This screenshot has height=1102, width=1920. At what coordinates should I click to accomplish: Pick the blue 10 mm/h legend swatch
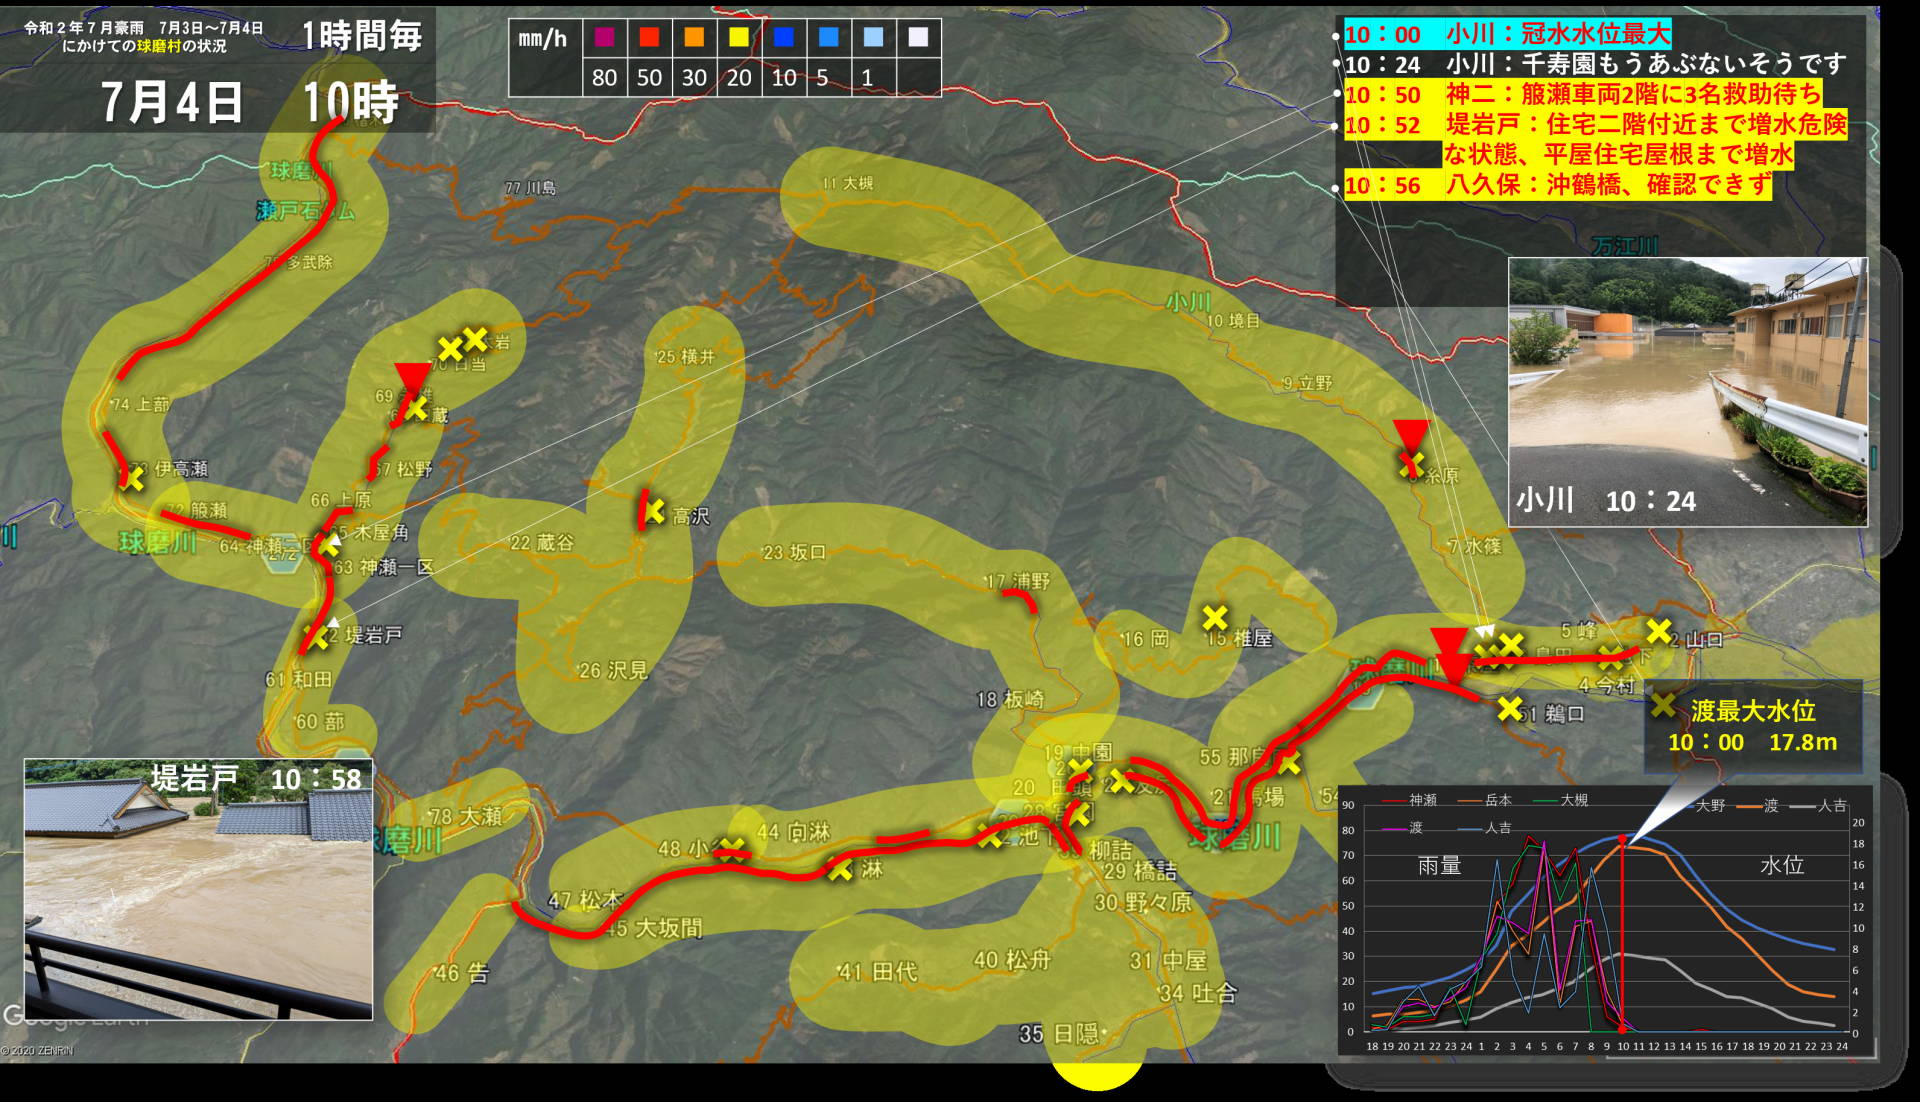coord(784,37)
